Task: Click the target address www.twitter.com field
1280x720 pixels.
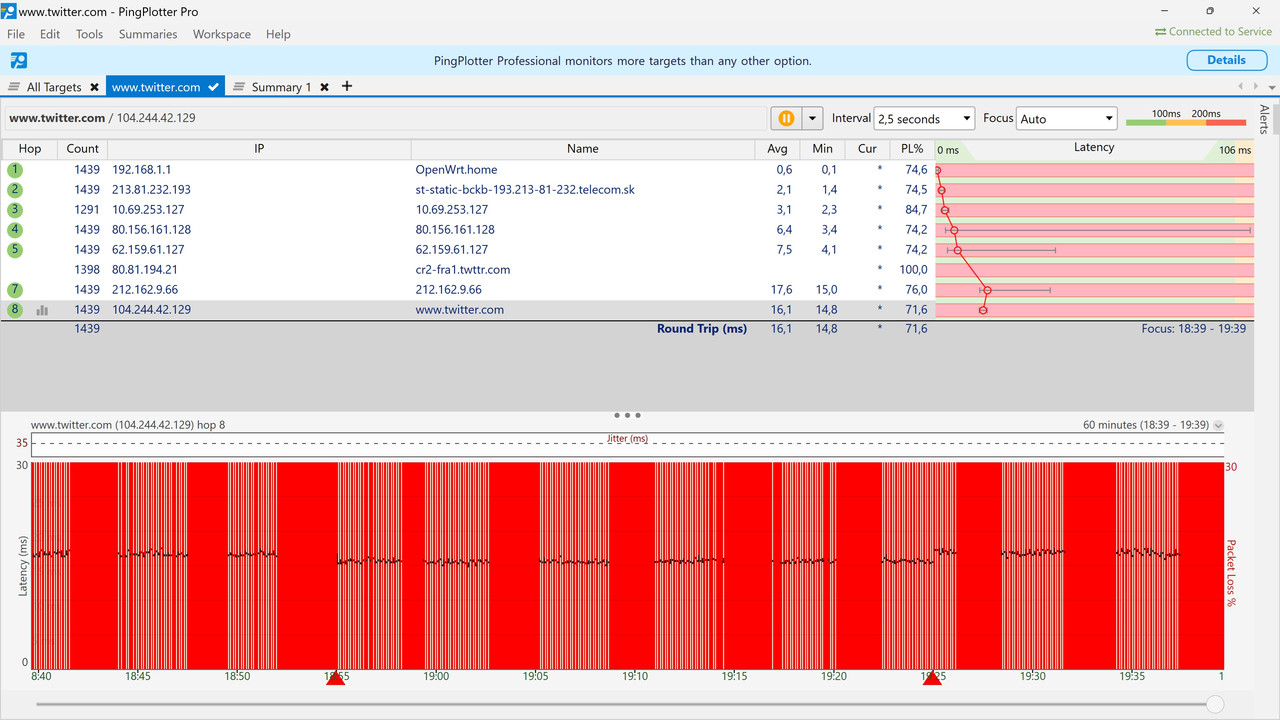Action: [x=385, y=118]
